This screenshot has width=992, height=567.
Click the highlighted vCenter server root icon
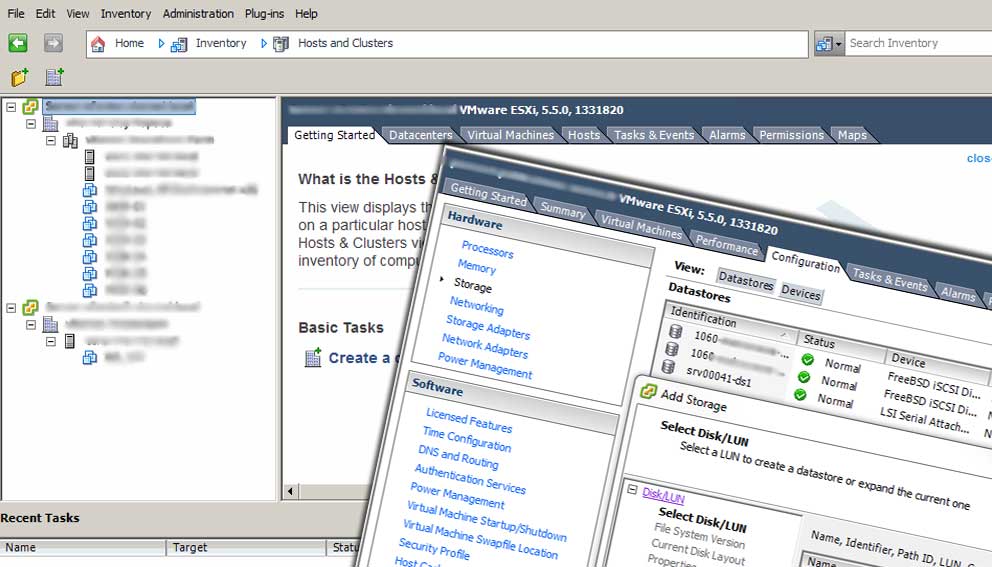(x=30, y=106)
